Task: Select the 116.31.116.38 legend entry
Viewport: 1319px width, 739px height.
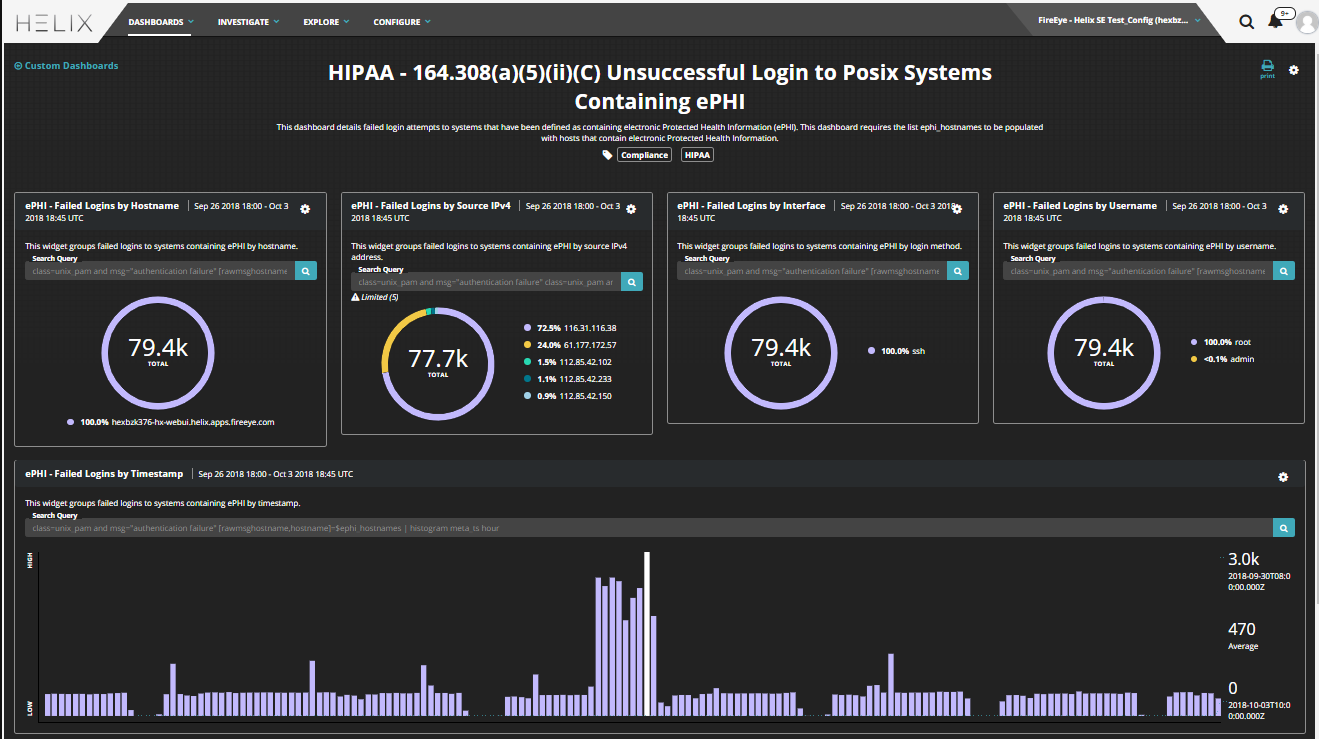Action: click(x=569, y=328)
